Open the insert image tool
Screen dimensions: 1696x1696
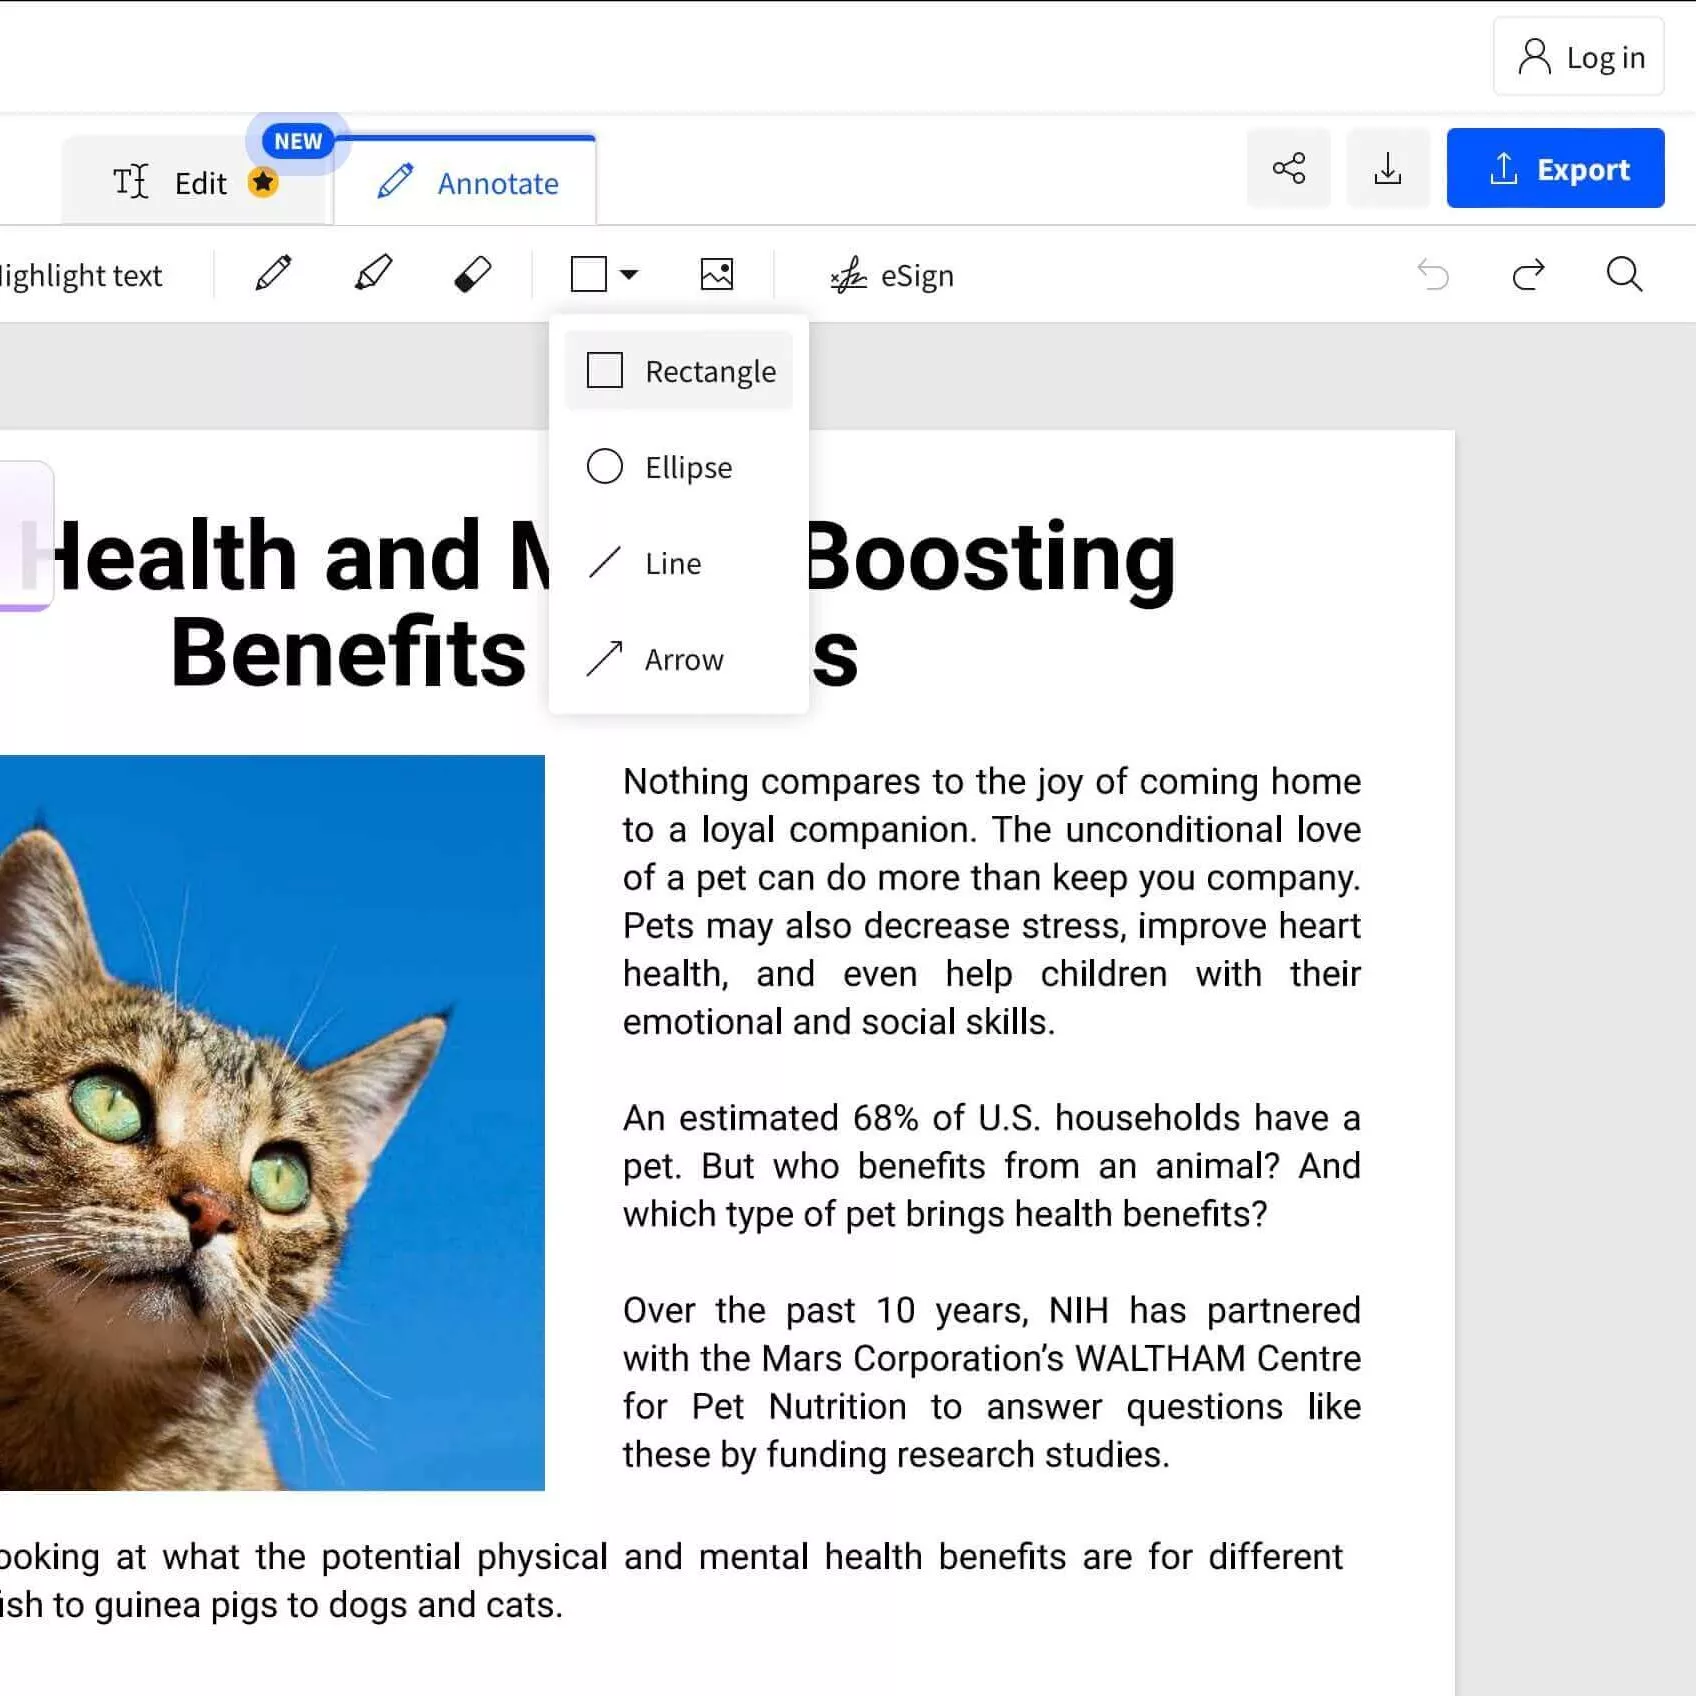click(718, 273)
